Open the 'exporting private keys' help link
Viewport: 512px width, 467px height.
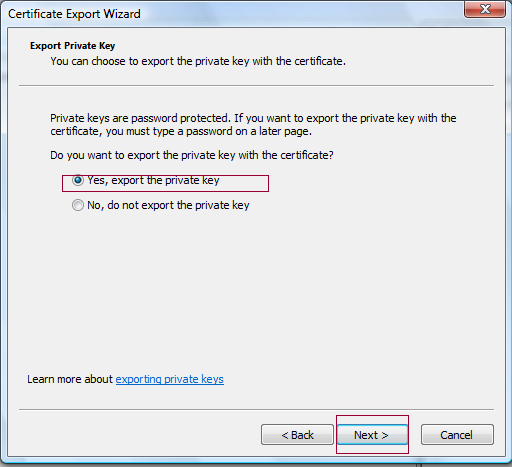170,379
